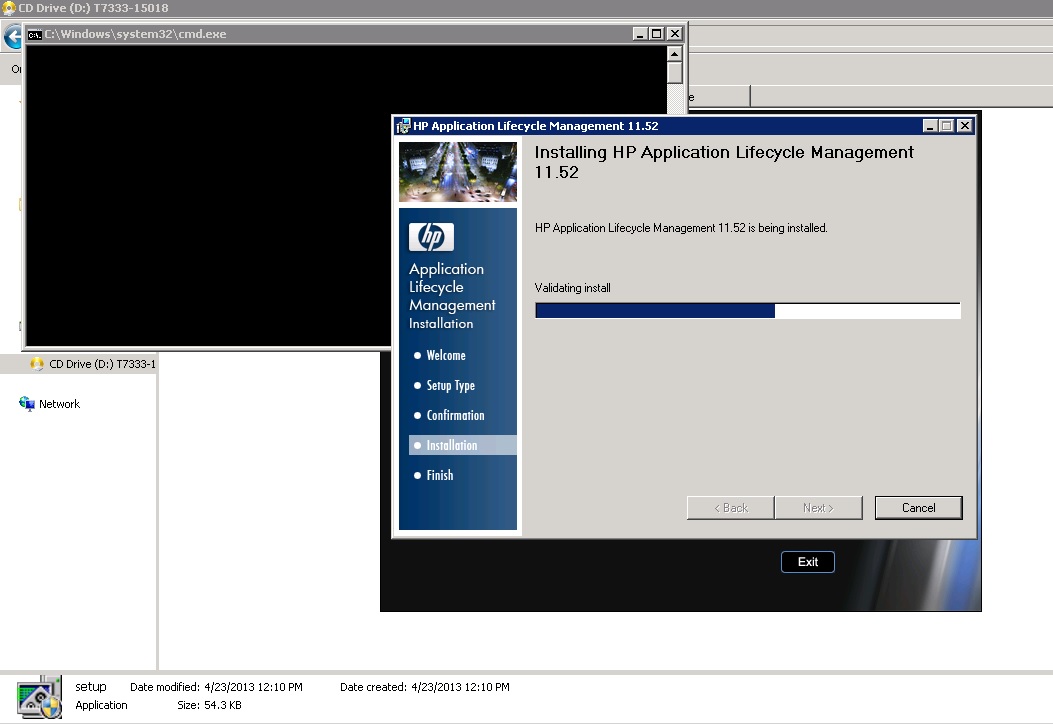Click the Exit button below the installer
The width and height of the screenshot is (1053, 725).
click(808, 562)
